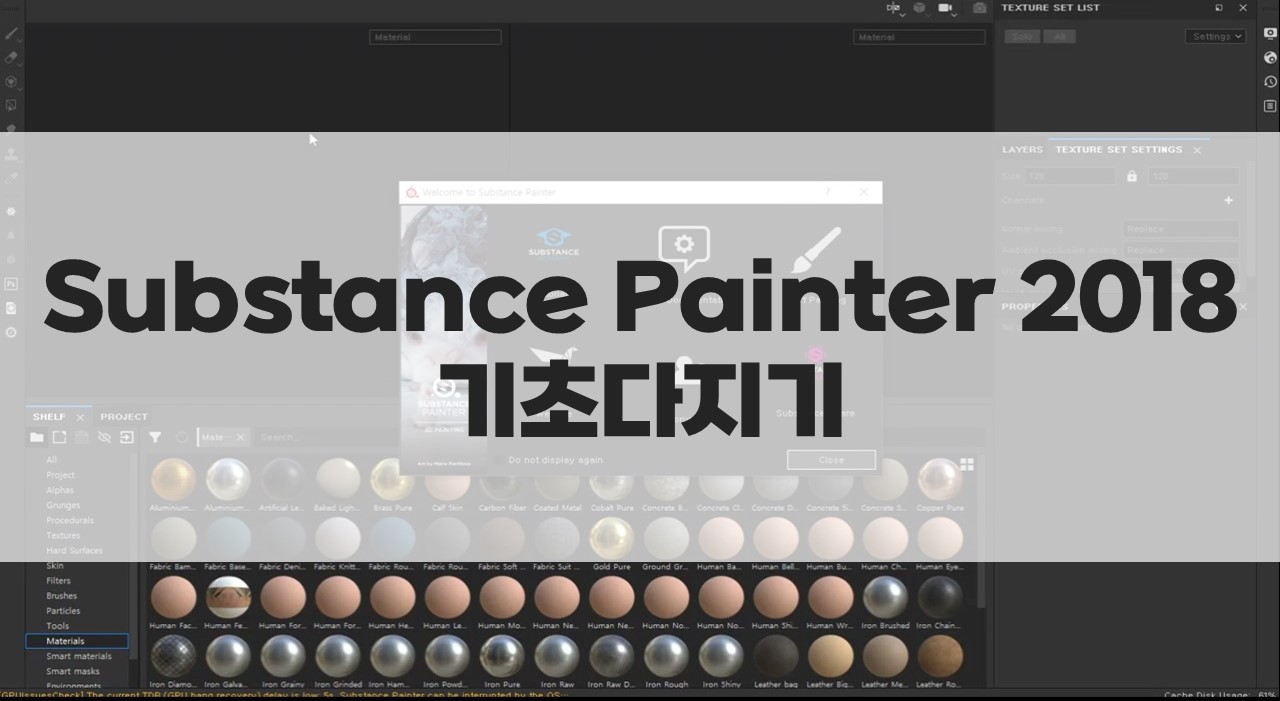The height and width of the screenshot is (701, 1280).
Task: Toggle the shelf hide-preview eye icon
Action: (x=104, y=437)
